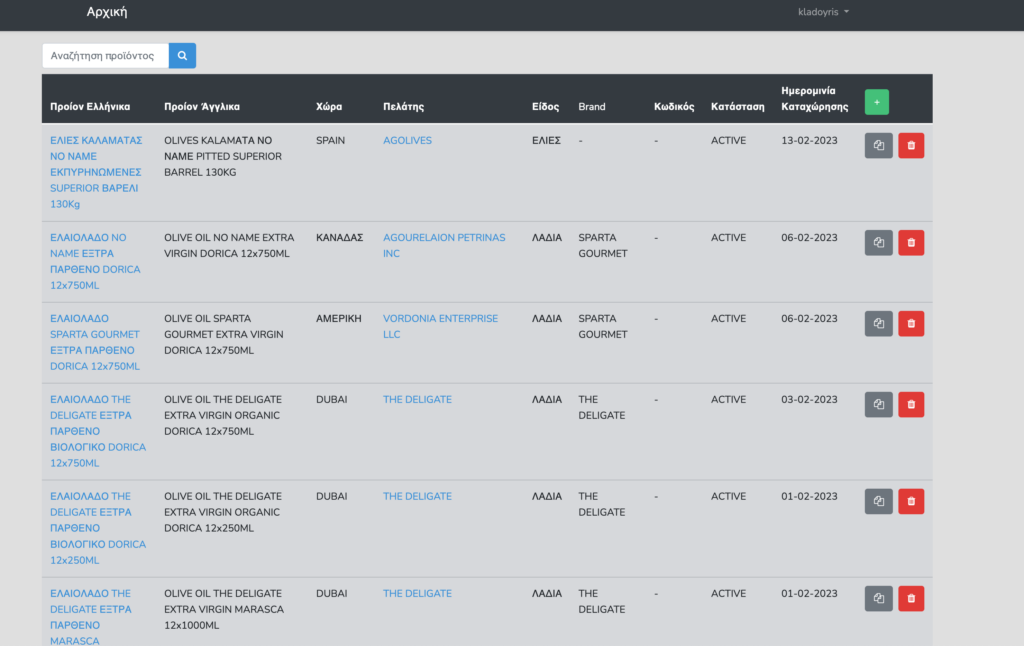Viewport: 1024px width, 646px height.
Task: Add a new product with green plus button
Action: coord(876,102)
